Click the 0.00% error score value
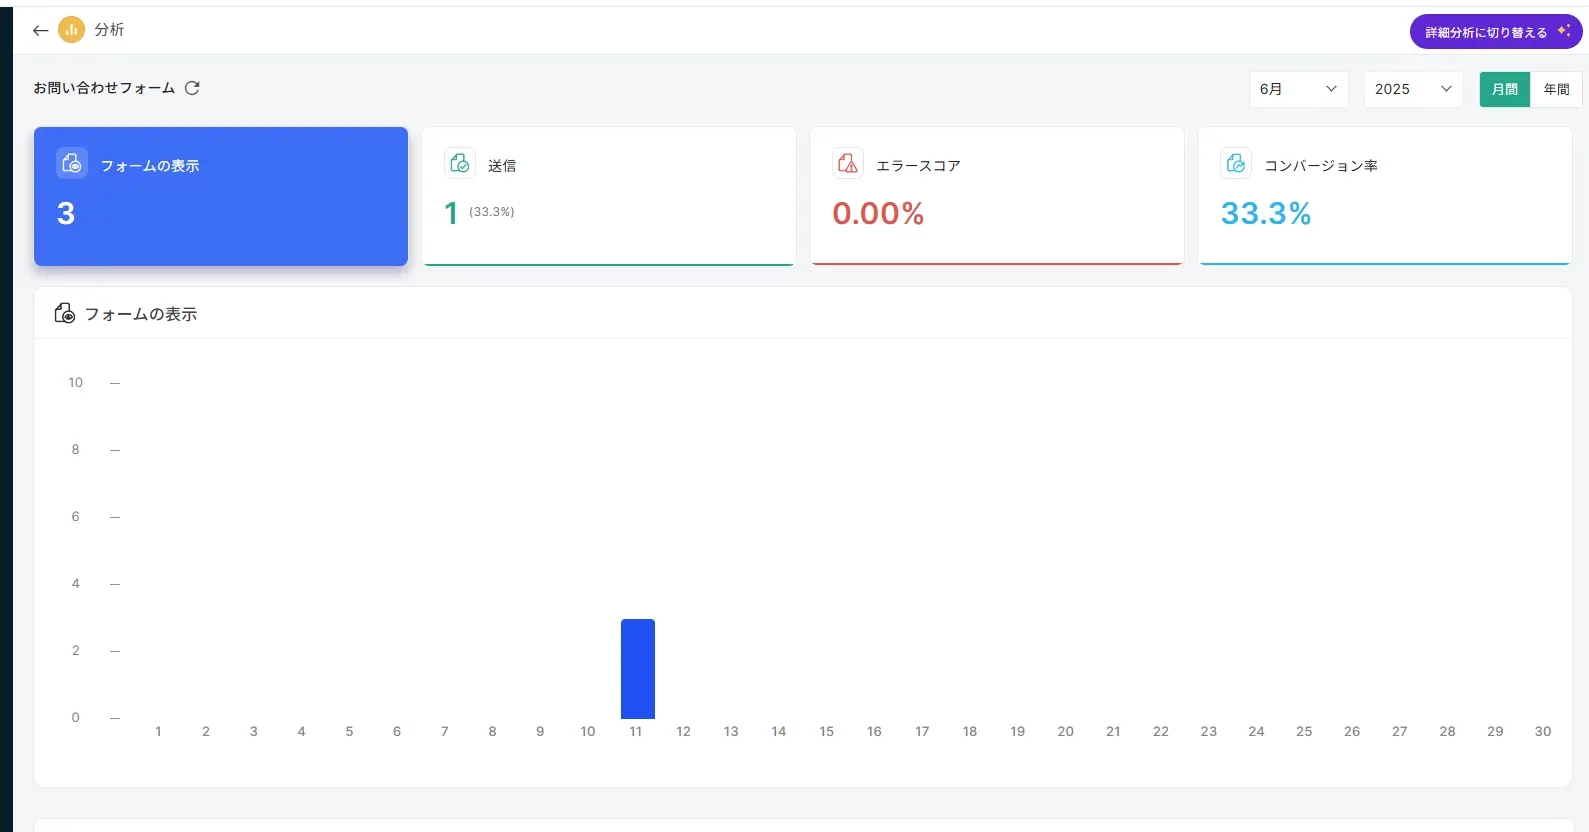The width and height of the screenshot is (1589, 832). point(878,213)
